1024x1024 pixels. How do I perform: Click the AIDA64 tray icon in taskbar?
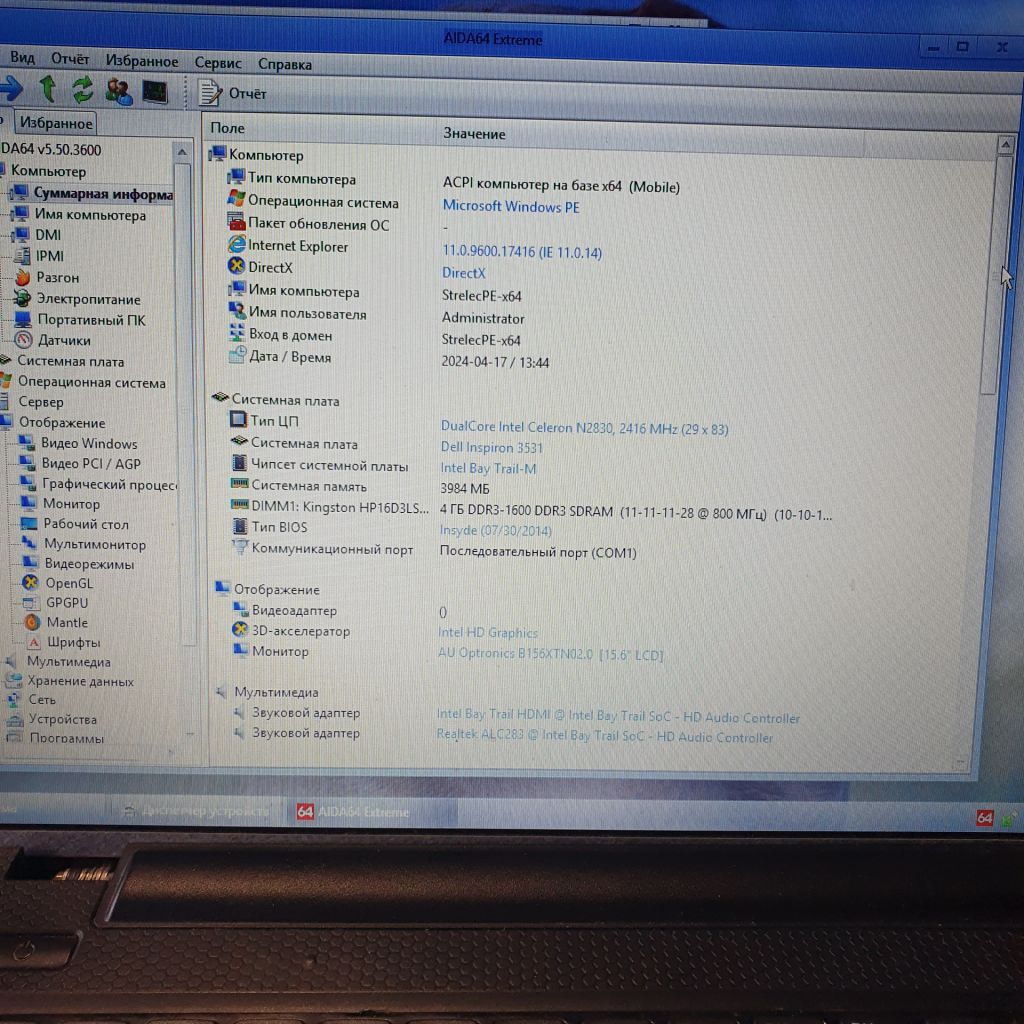click(985, 818)
